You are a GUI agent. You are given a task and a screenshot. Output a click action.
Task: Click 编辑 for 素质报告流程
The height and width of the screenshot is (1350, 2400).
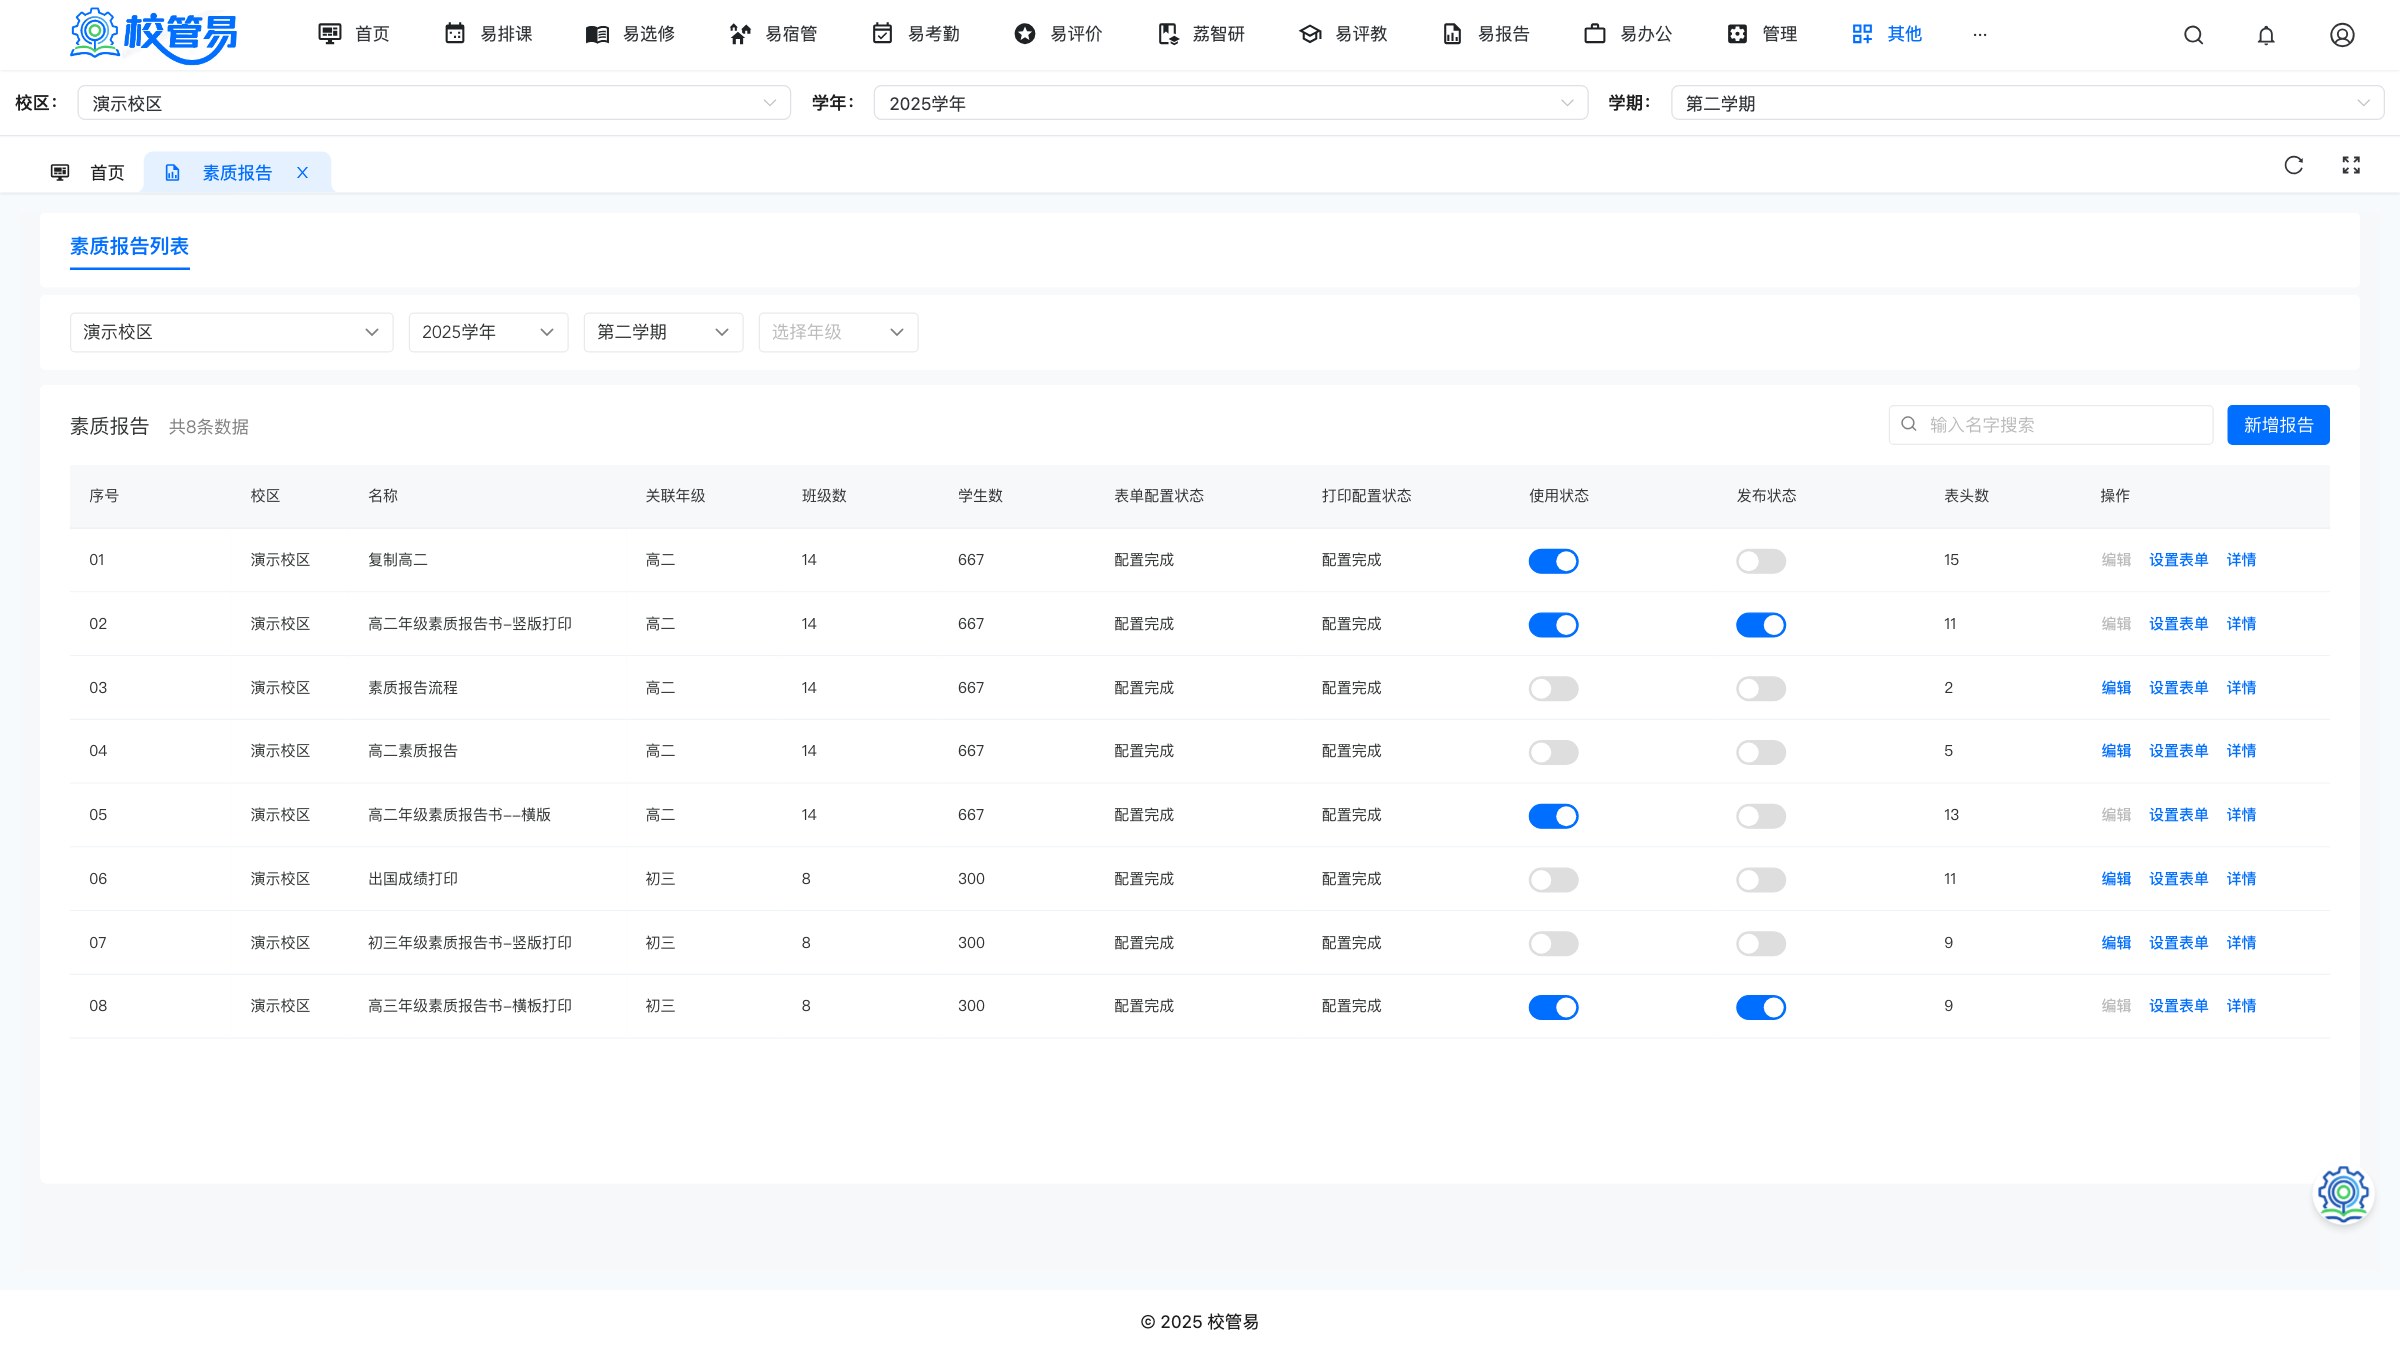2116,688
